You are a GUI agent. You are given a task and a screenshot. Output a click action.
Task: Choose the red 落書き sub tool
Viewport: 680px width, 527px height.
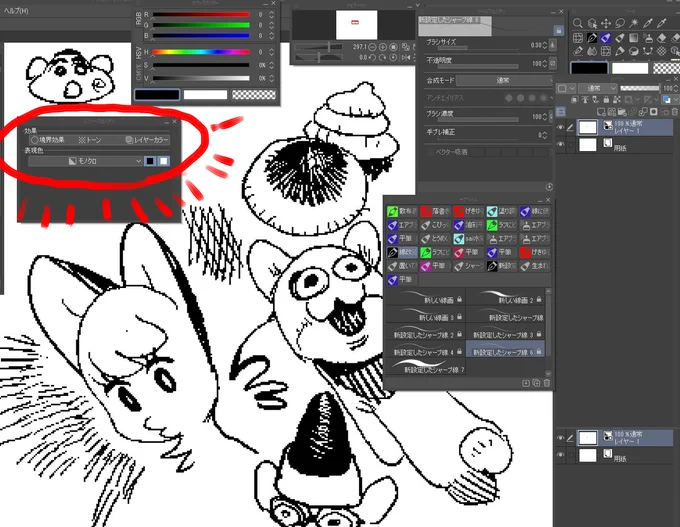point(435,211)
